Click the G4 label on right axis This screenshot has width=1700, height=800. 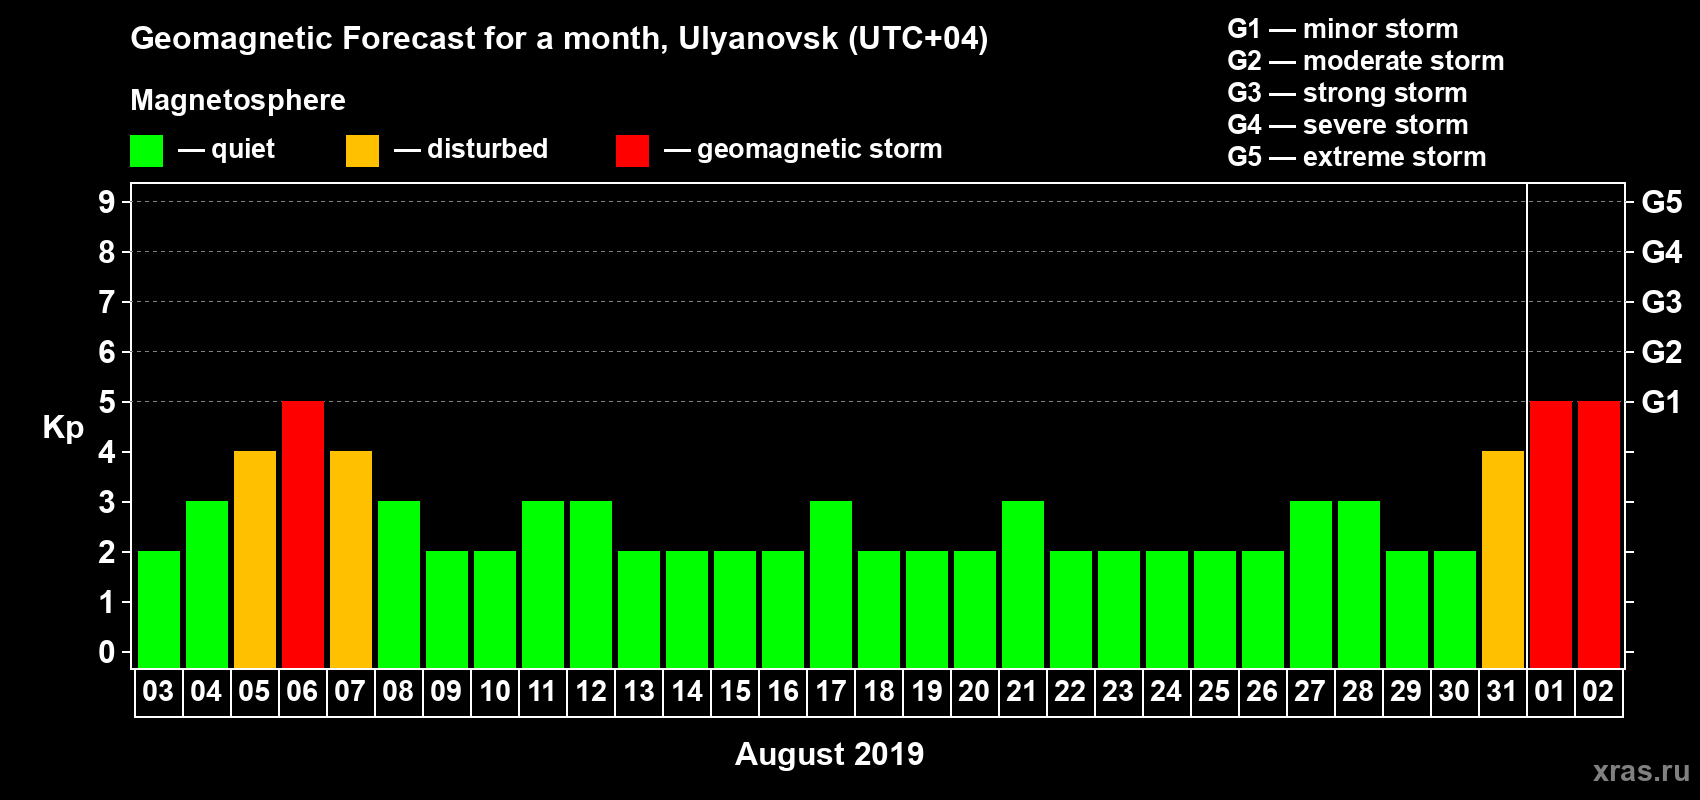click(1662, 252)
